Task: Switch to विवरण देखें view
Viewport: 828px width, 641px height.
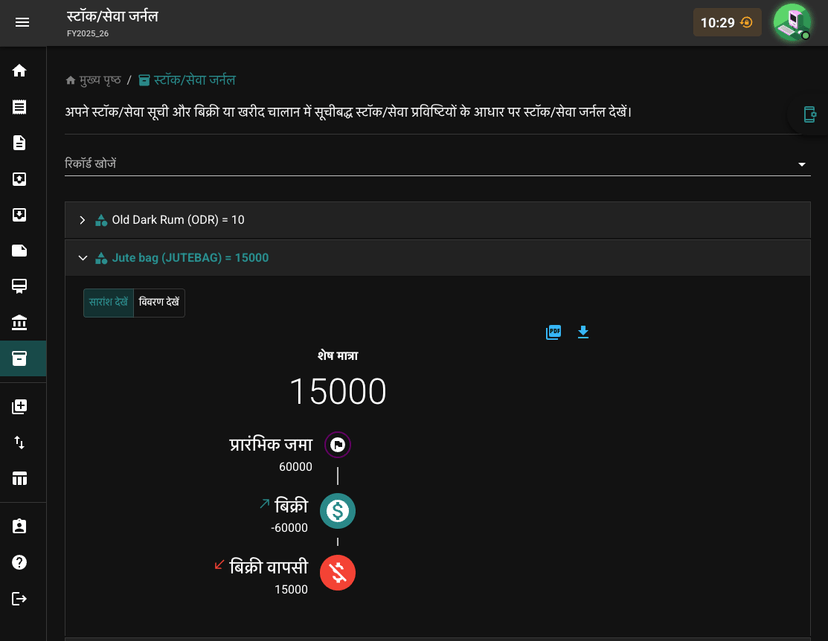Action: [x=159, y=302]
